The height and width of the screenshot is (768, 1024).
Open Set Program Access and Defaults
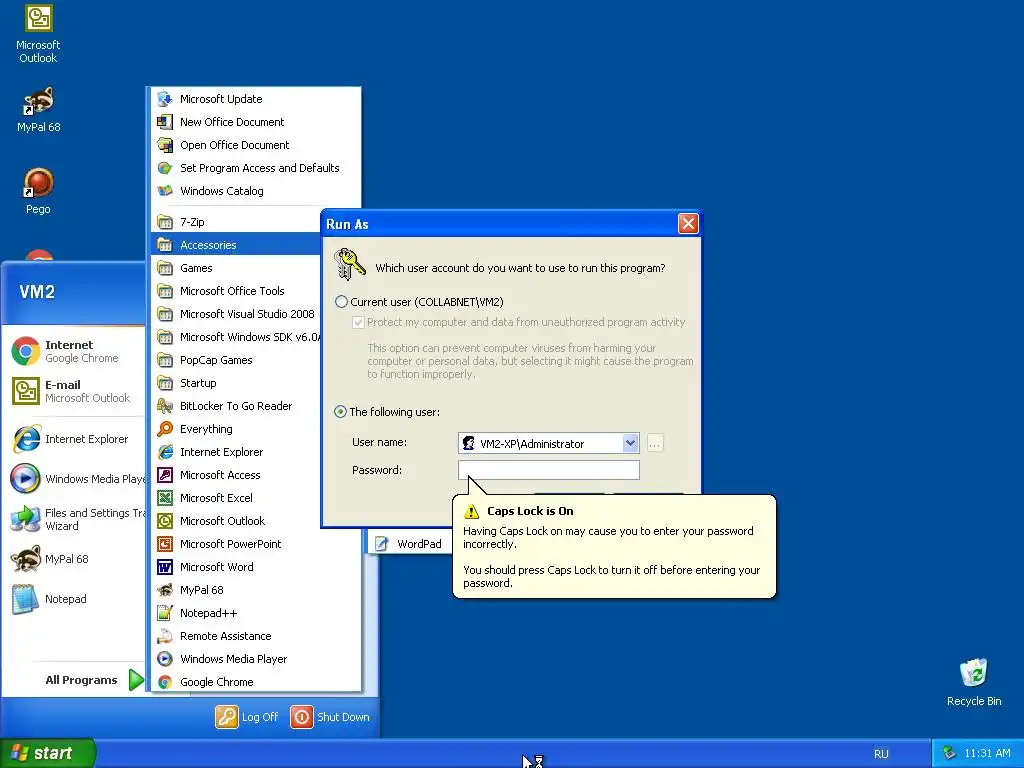click(x=256, y=168)
